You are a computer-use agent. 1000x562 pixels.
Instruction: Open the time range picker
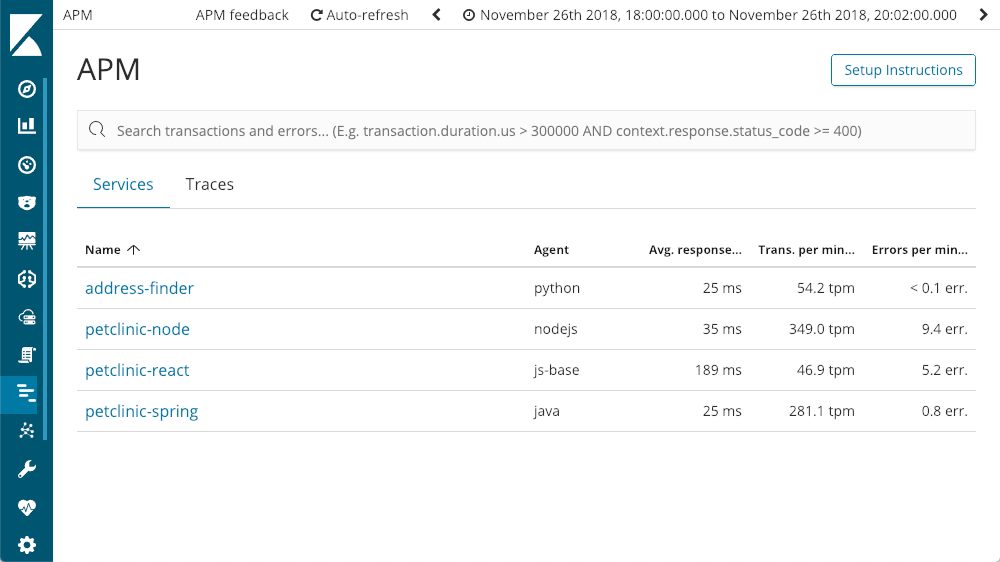pyautogui.click(x=709, y=15)
